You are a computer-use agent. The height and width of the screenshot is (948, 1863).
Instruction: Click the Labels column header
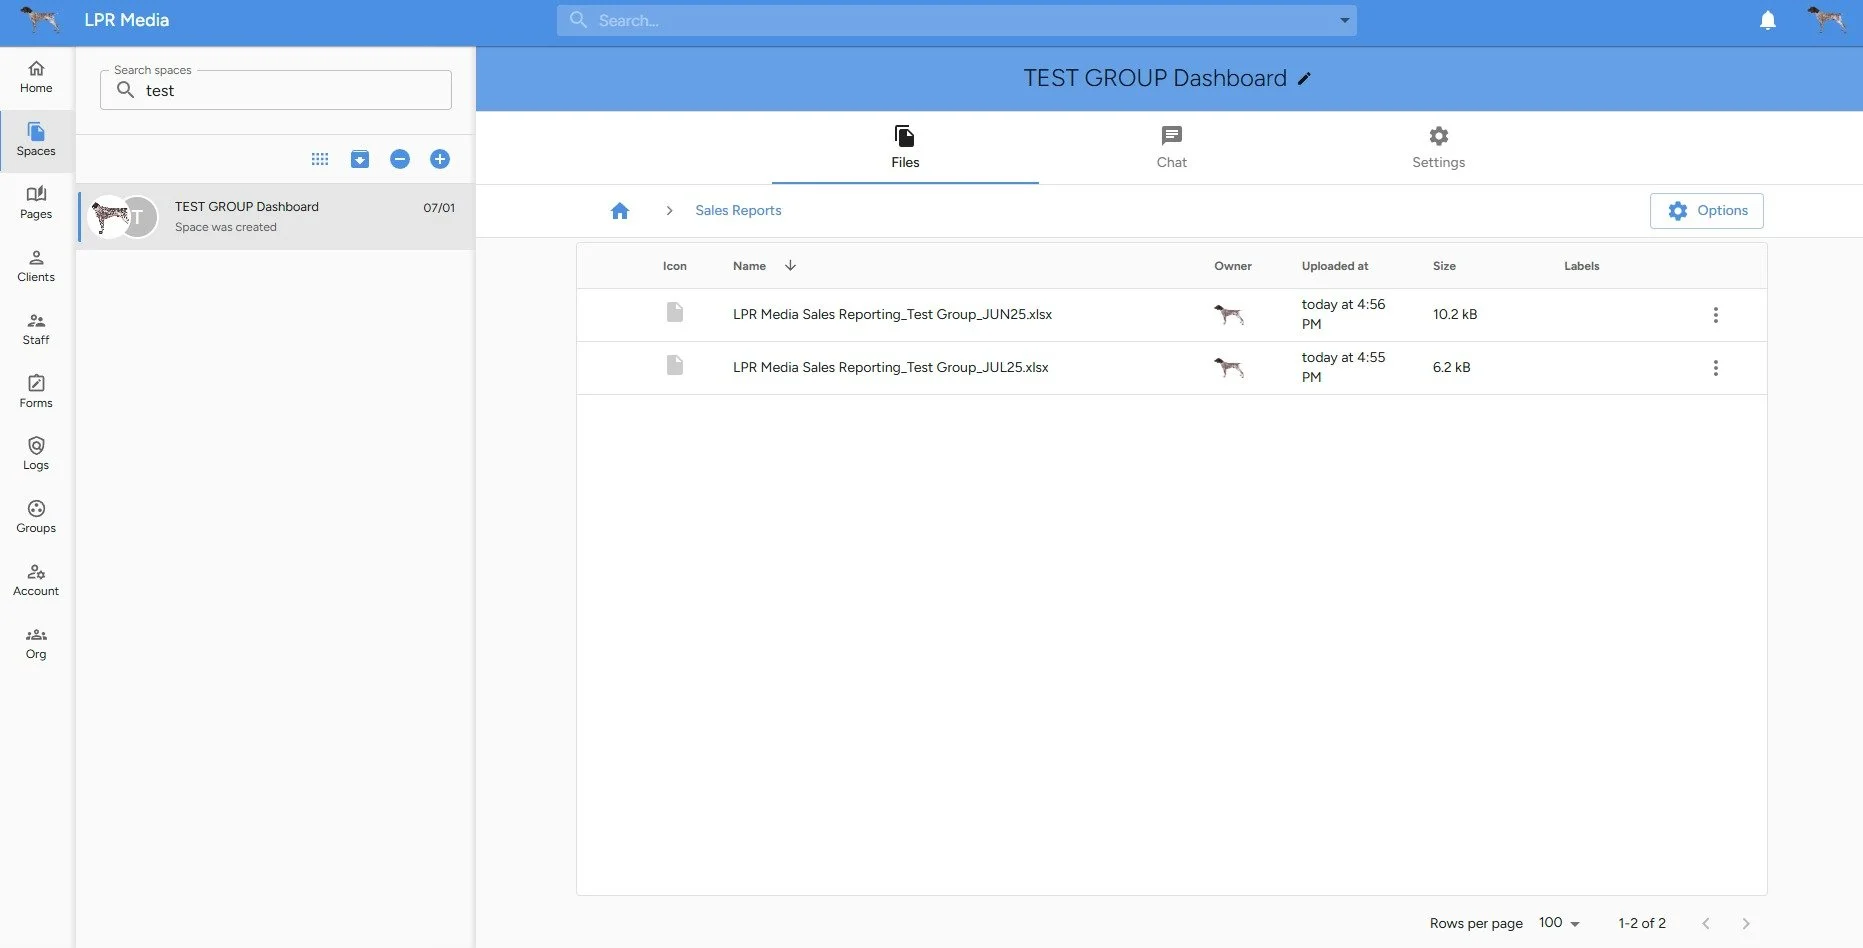coord(1581,266)
